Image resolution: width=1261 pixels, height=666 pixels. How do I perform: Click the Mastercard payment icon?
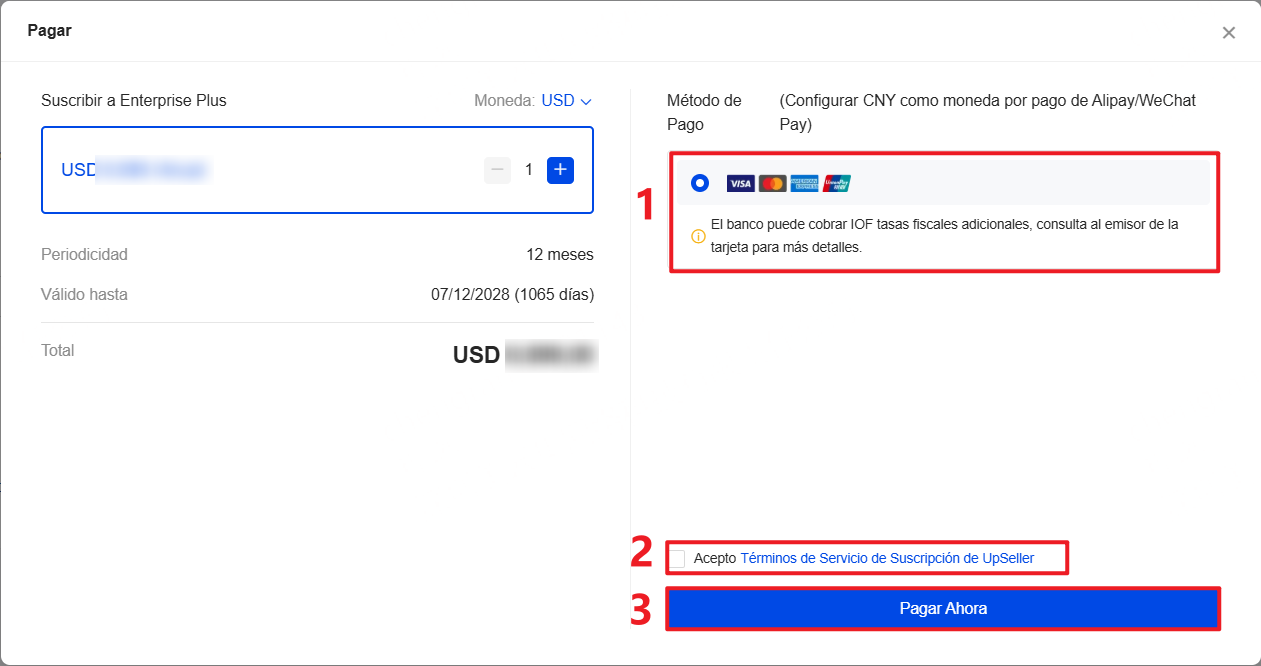(772, 183)
